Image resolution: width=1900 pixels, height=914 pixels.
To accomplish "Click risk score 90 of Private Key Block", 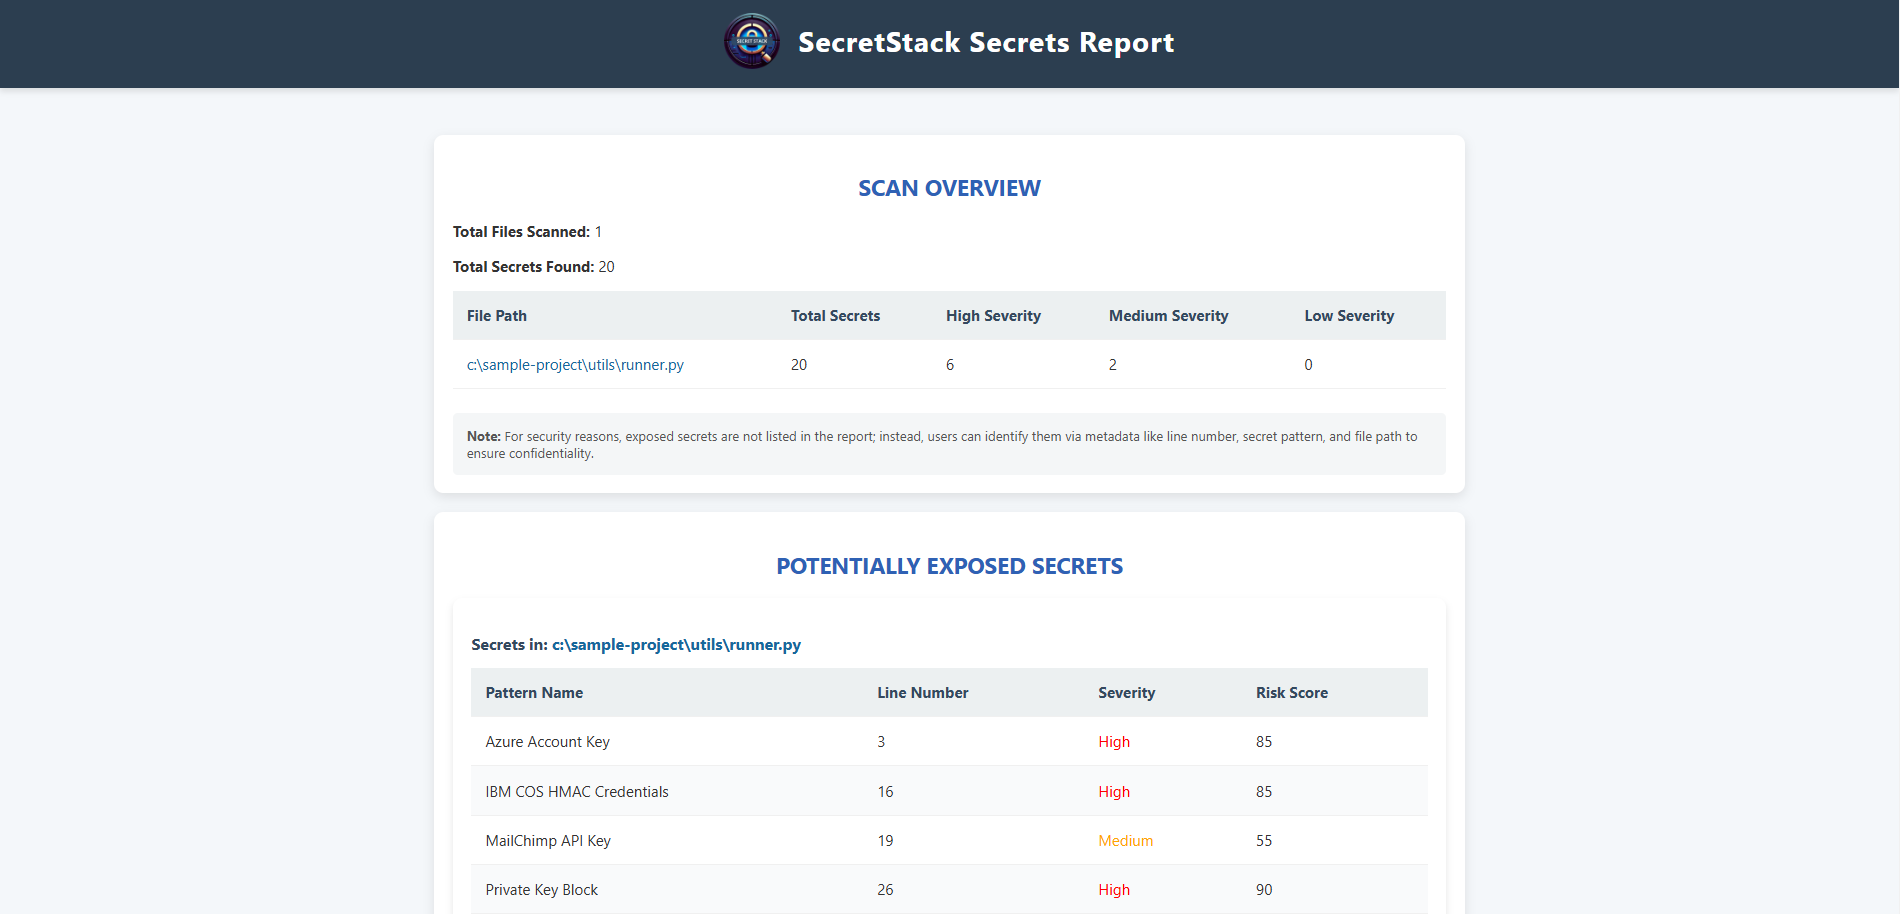I will pos(1264,890).
